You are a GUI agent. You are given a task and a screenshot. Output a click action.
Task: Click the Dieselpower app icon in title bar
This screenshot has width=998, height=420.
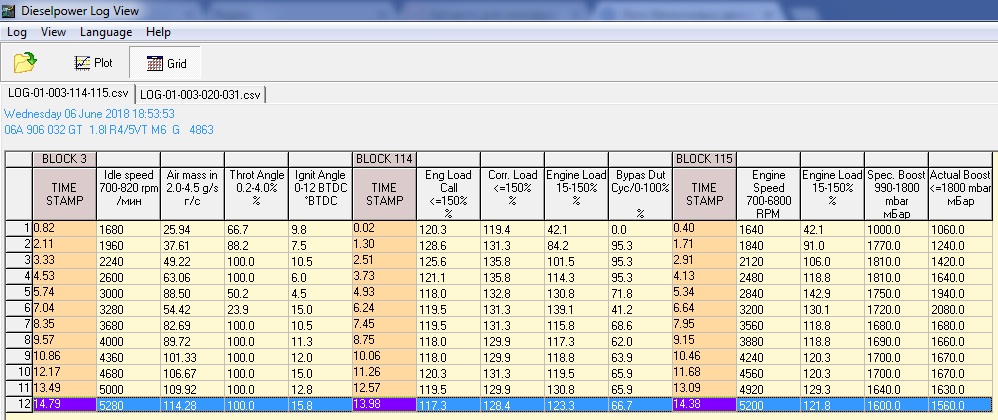pos(10,10)
